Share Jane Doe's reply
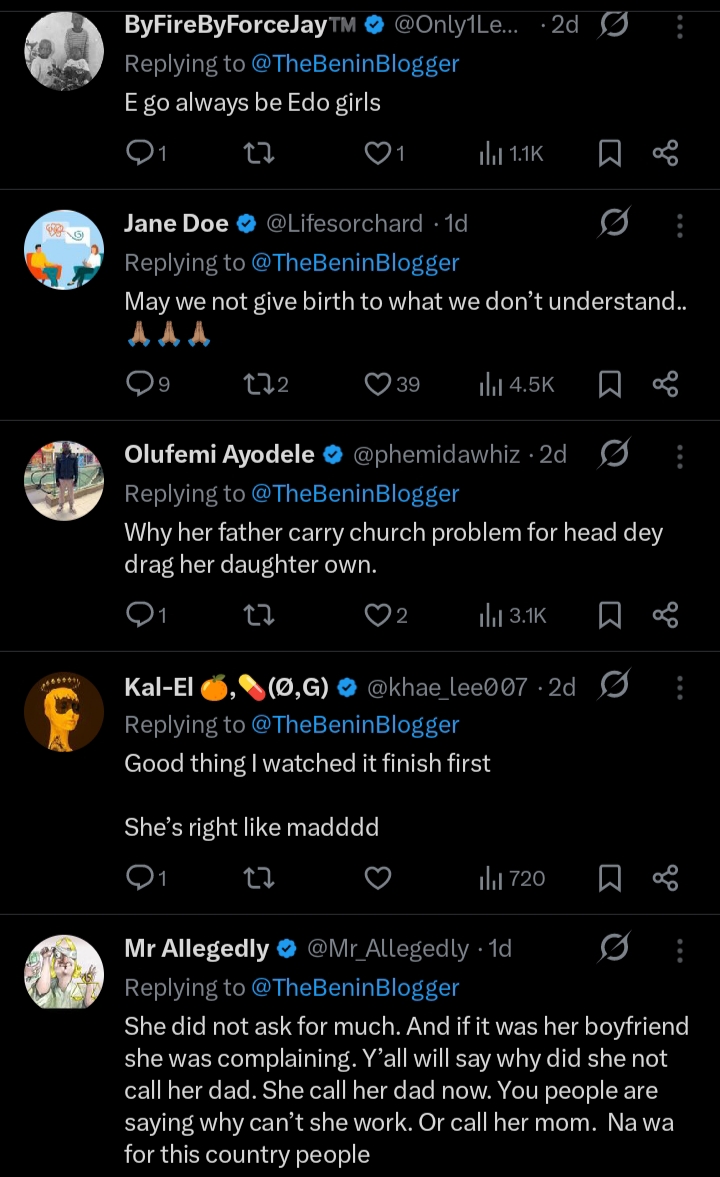Screen dimensions: 720x1177 point(665,384)
